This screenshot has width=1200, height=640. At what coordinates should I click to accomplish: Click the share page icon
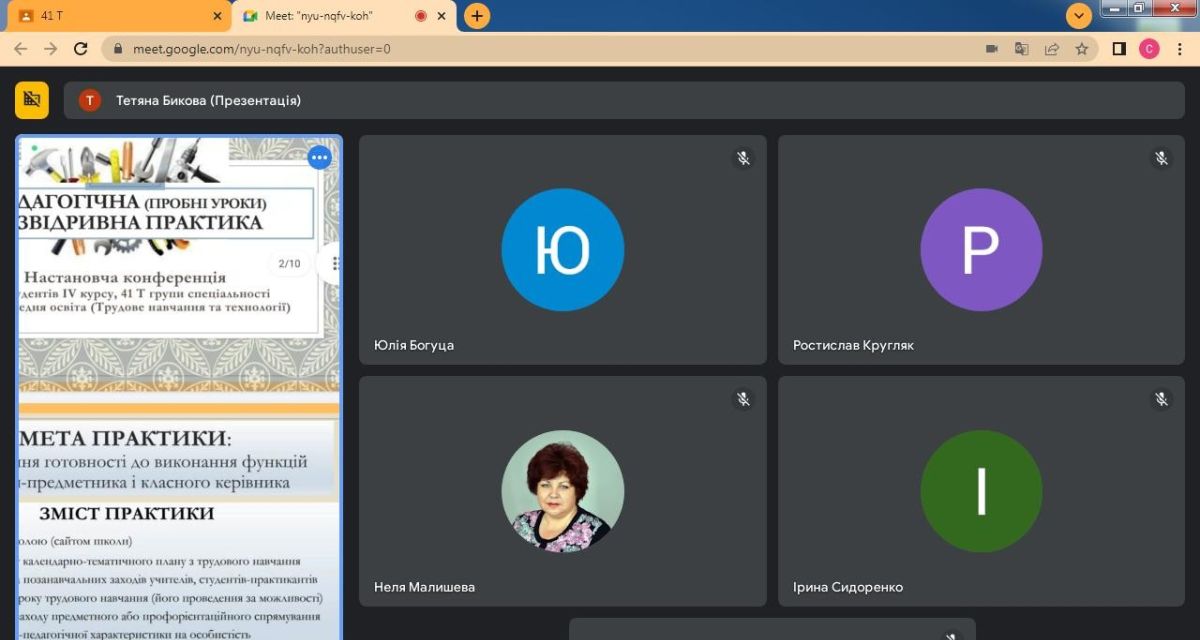tap(1052, 49)
